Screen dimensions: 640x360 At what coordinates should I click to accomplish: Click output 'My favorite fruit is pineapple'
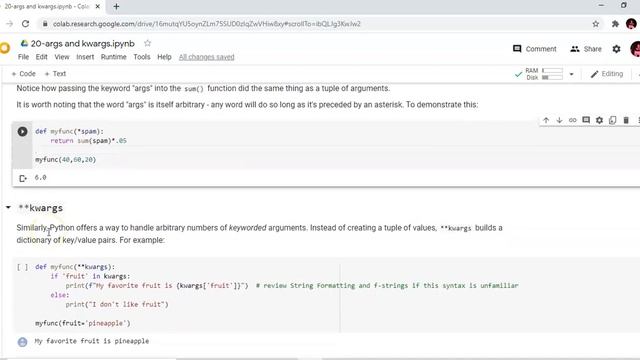pos(92,341)
